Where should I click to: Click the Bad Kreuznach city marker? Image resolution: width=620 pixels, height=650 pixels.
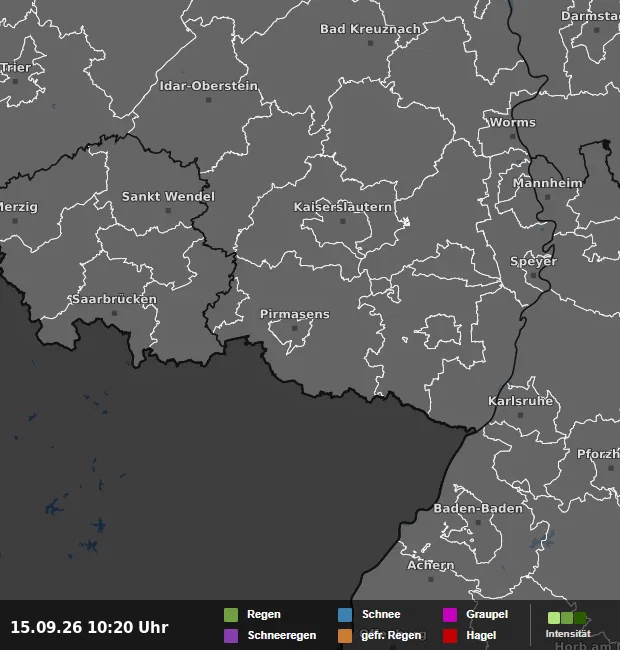tap(371, 43)
